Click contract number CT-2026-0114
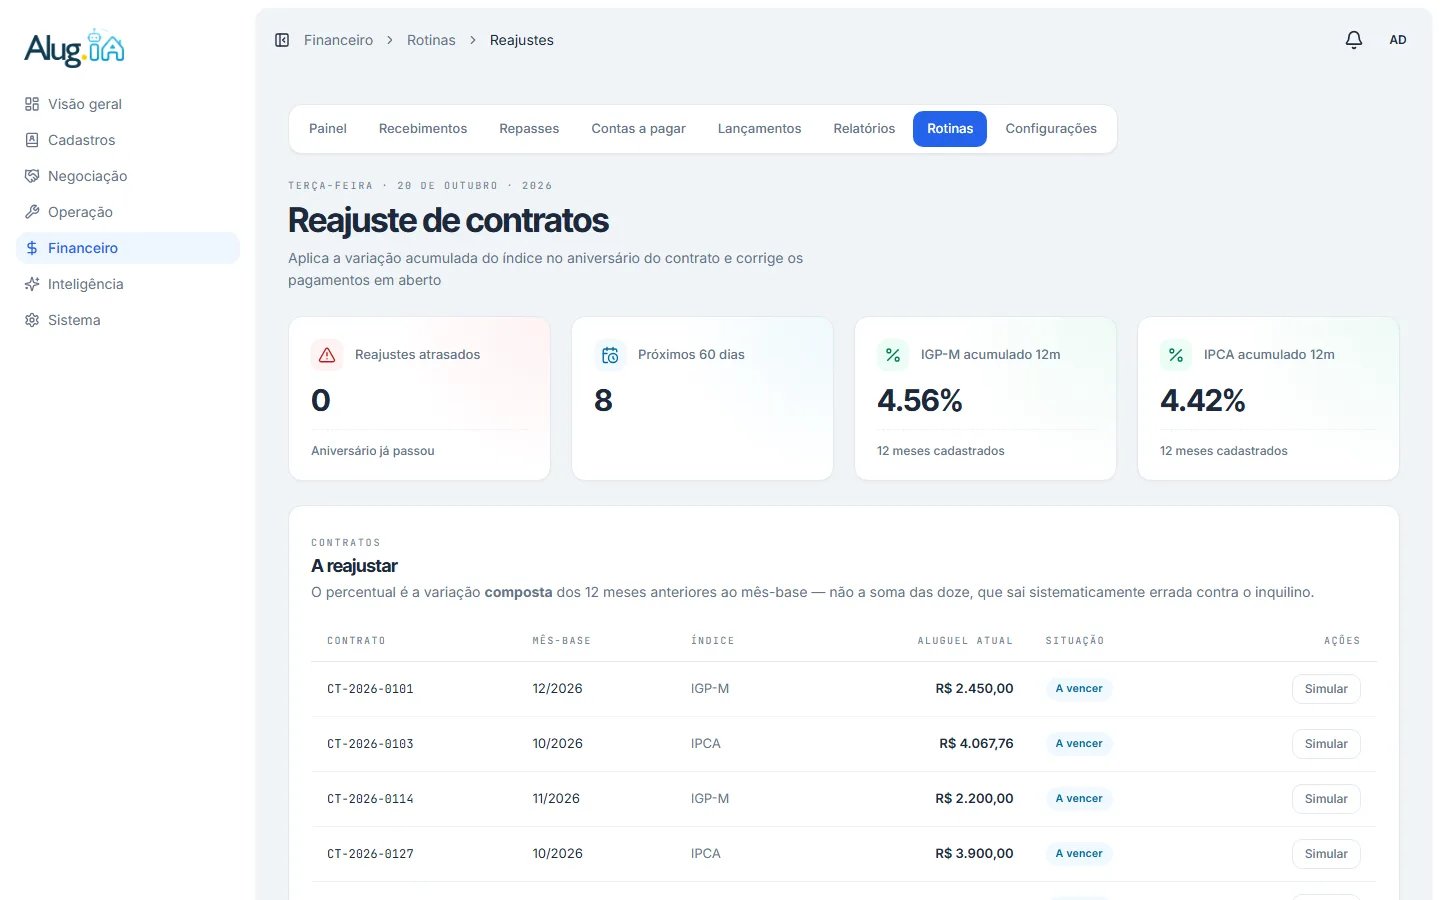Image resolution: width=1440 pixels, height=900 pixels. (x=370, y=799)
